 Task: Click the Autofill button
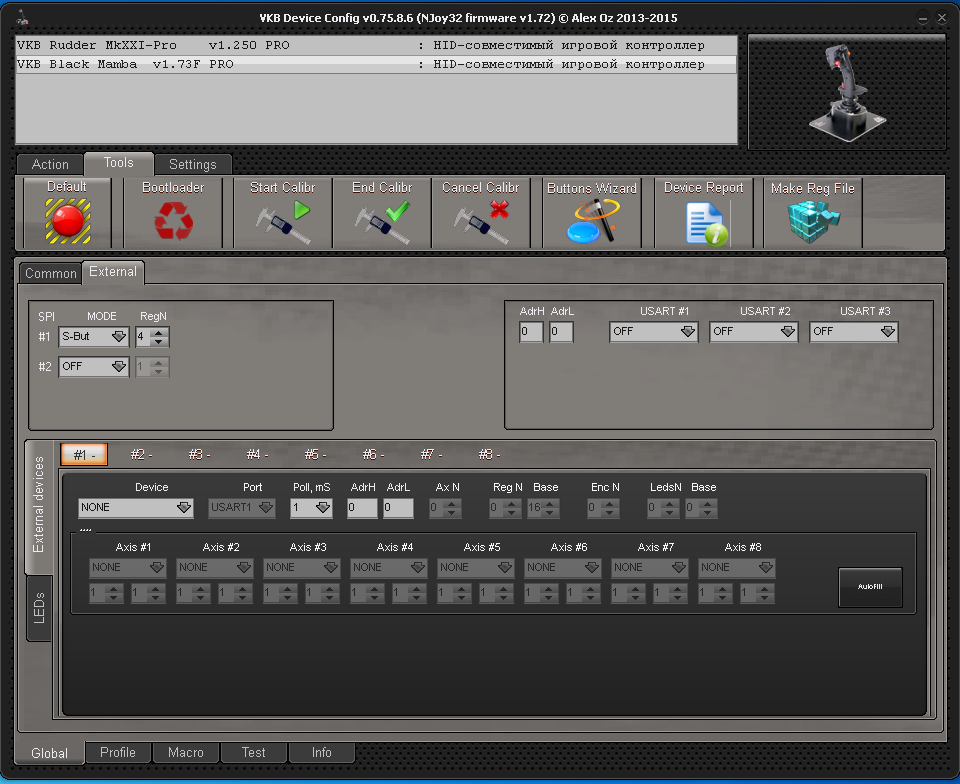point(870,587)
